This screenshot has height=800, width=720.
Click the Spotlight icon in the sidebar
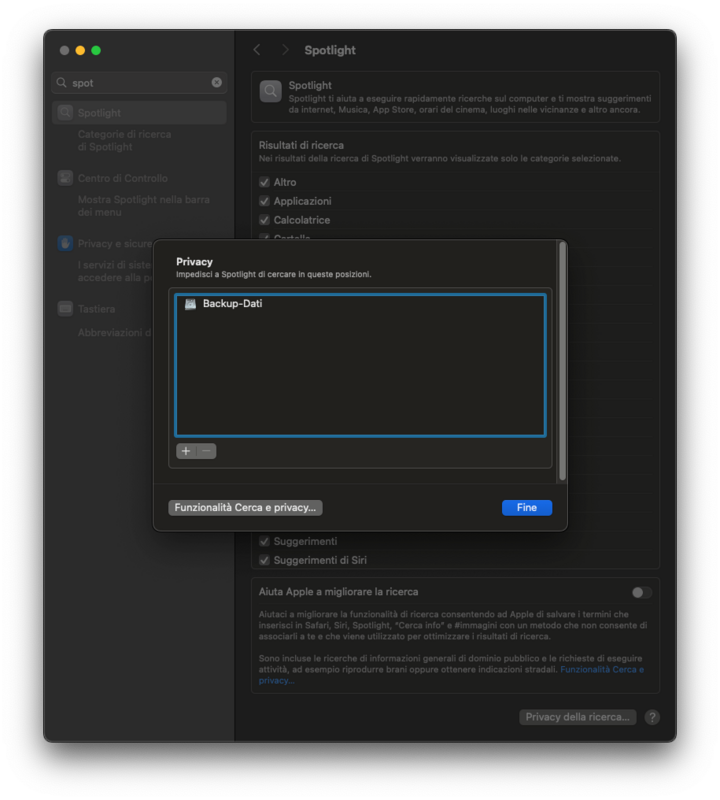pyautogui.click(x=65, y=113)
